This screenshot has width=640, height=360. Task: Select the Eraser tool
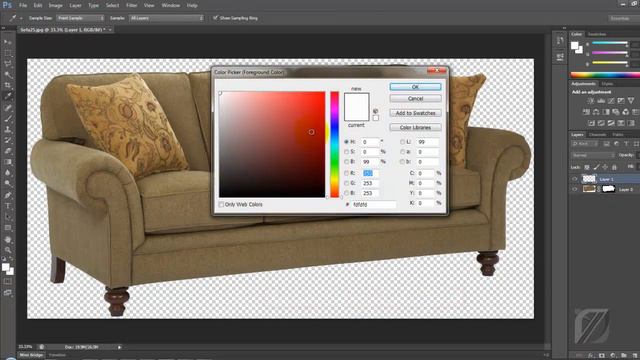[8, 151]
